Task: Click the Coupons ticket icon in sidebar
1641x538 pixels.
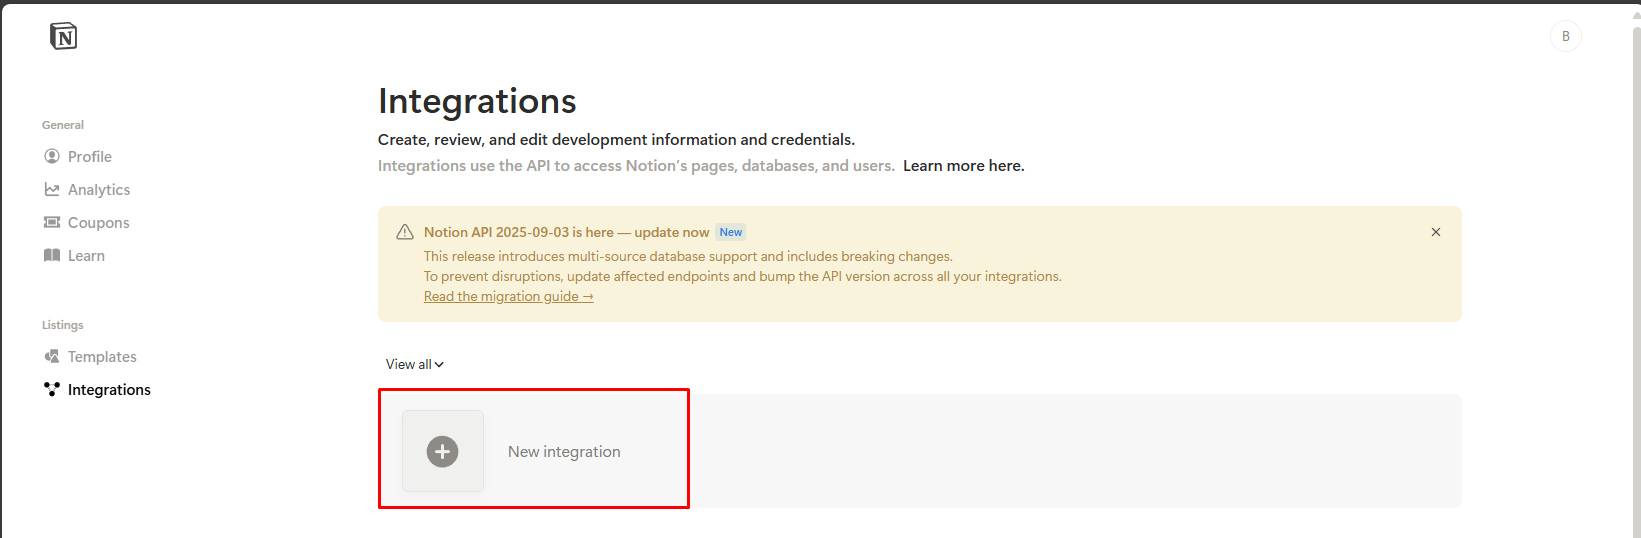Action: coord(52,222)
